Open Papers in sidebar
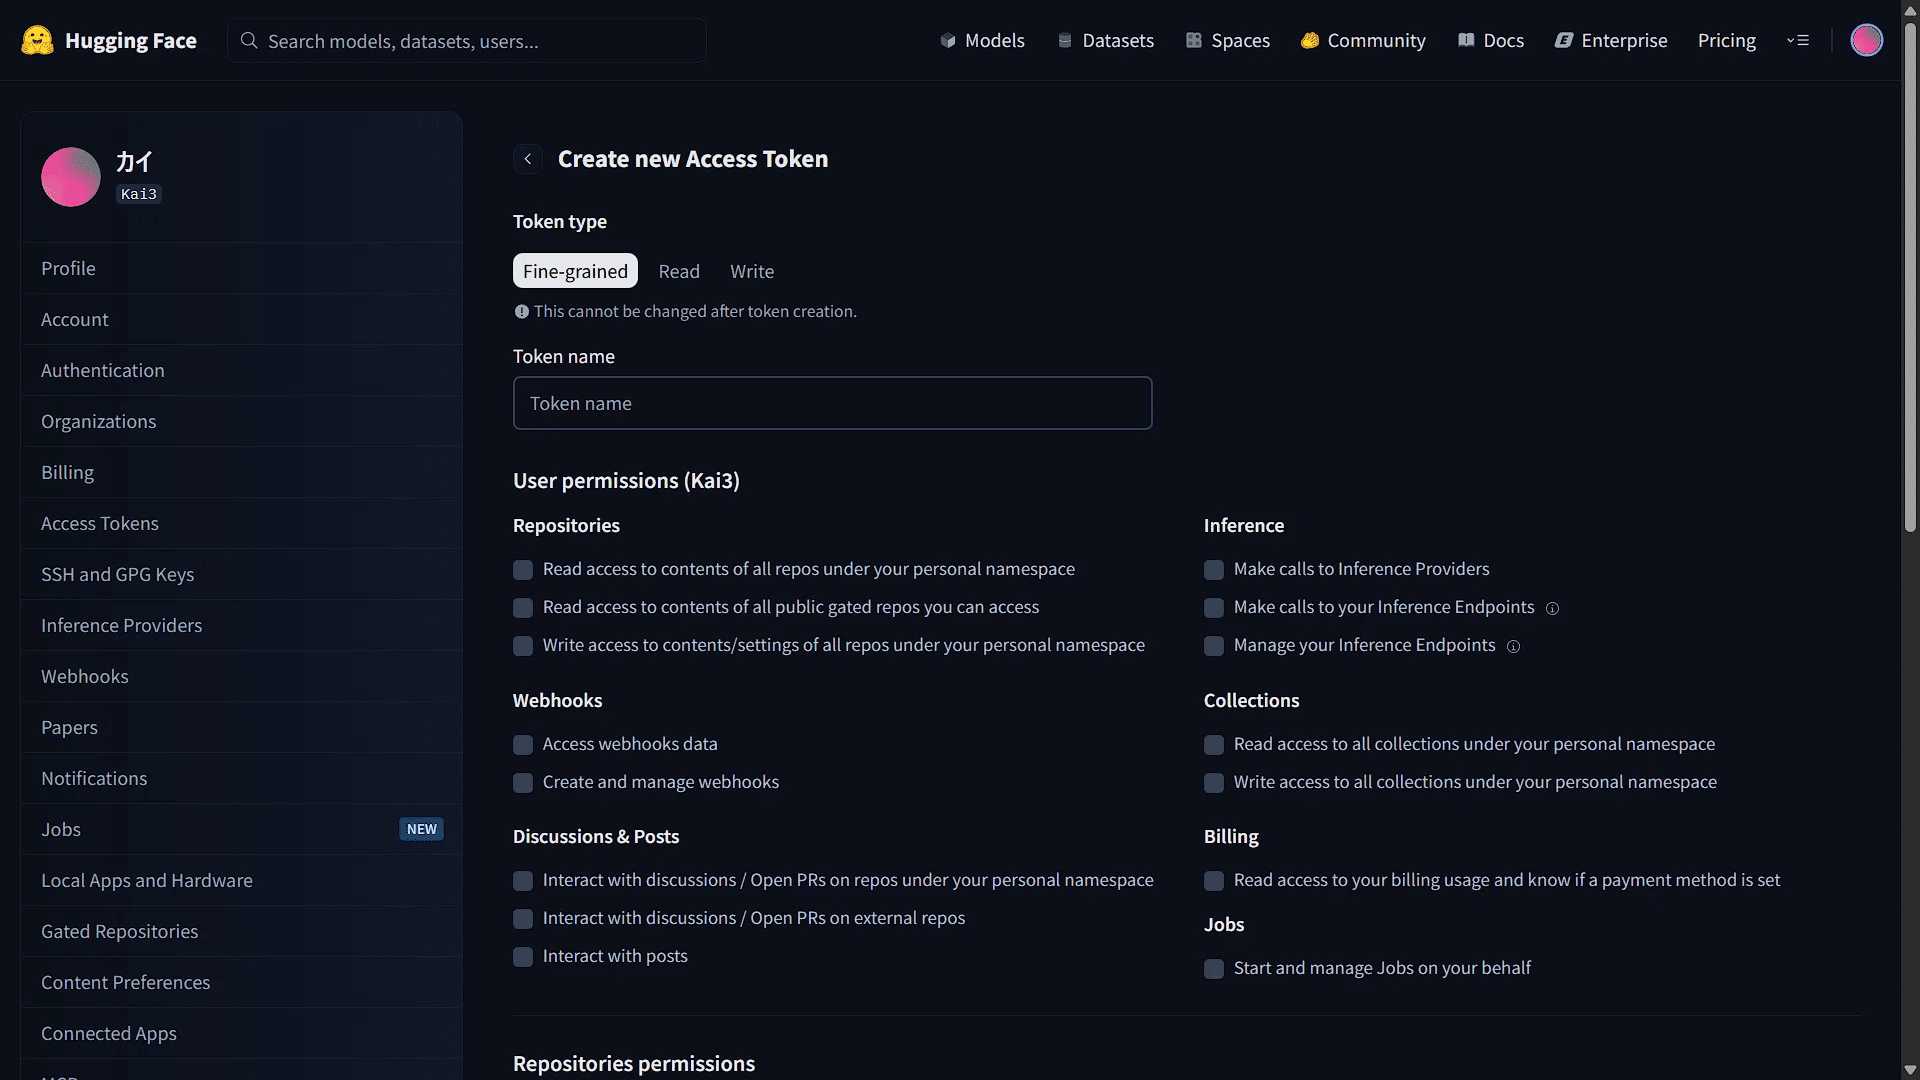This screenshot has width=1920, height=1080. point(241,727)
